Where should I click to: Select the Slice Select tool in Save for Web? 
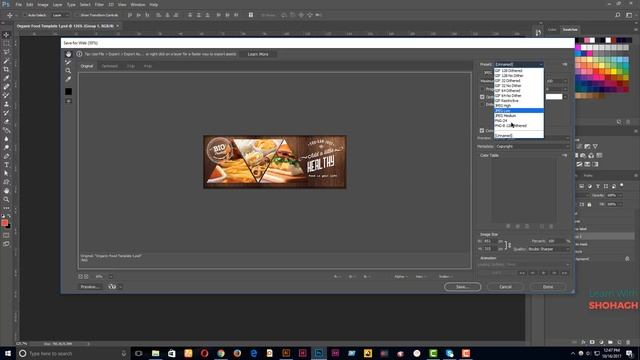pos(68,62)
